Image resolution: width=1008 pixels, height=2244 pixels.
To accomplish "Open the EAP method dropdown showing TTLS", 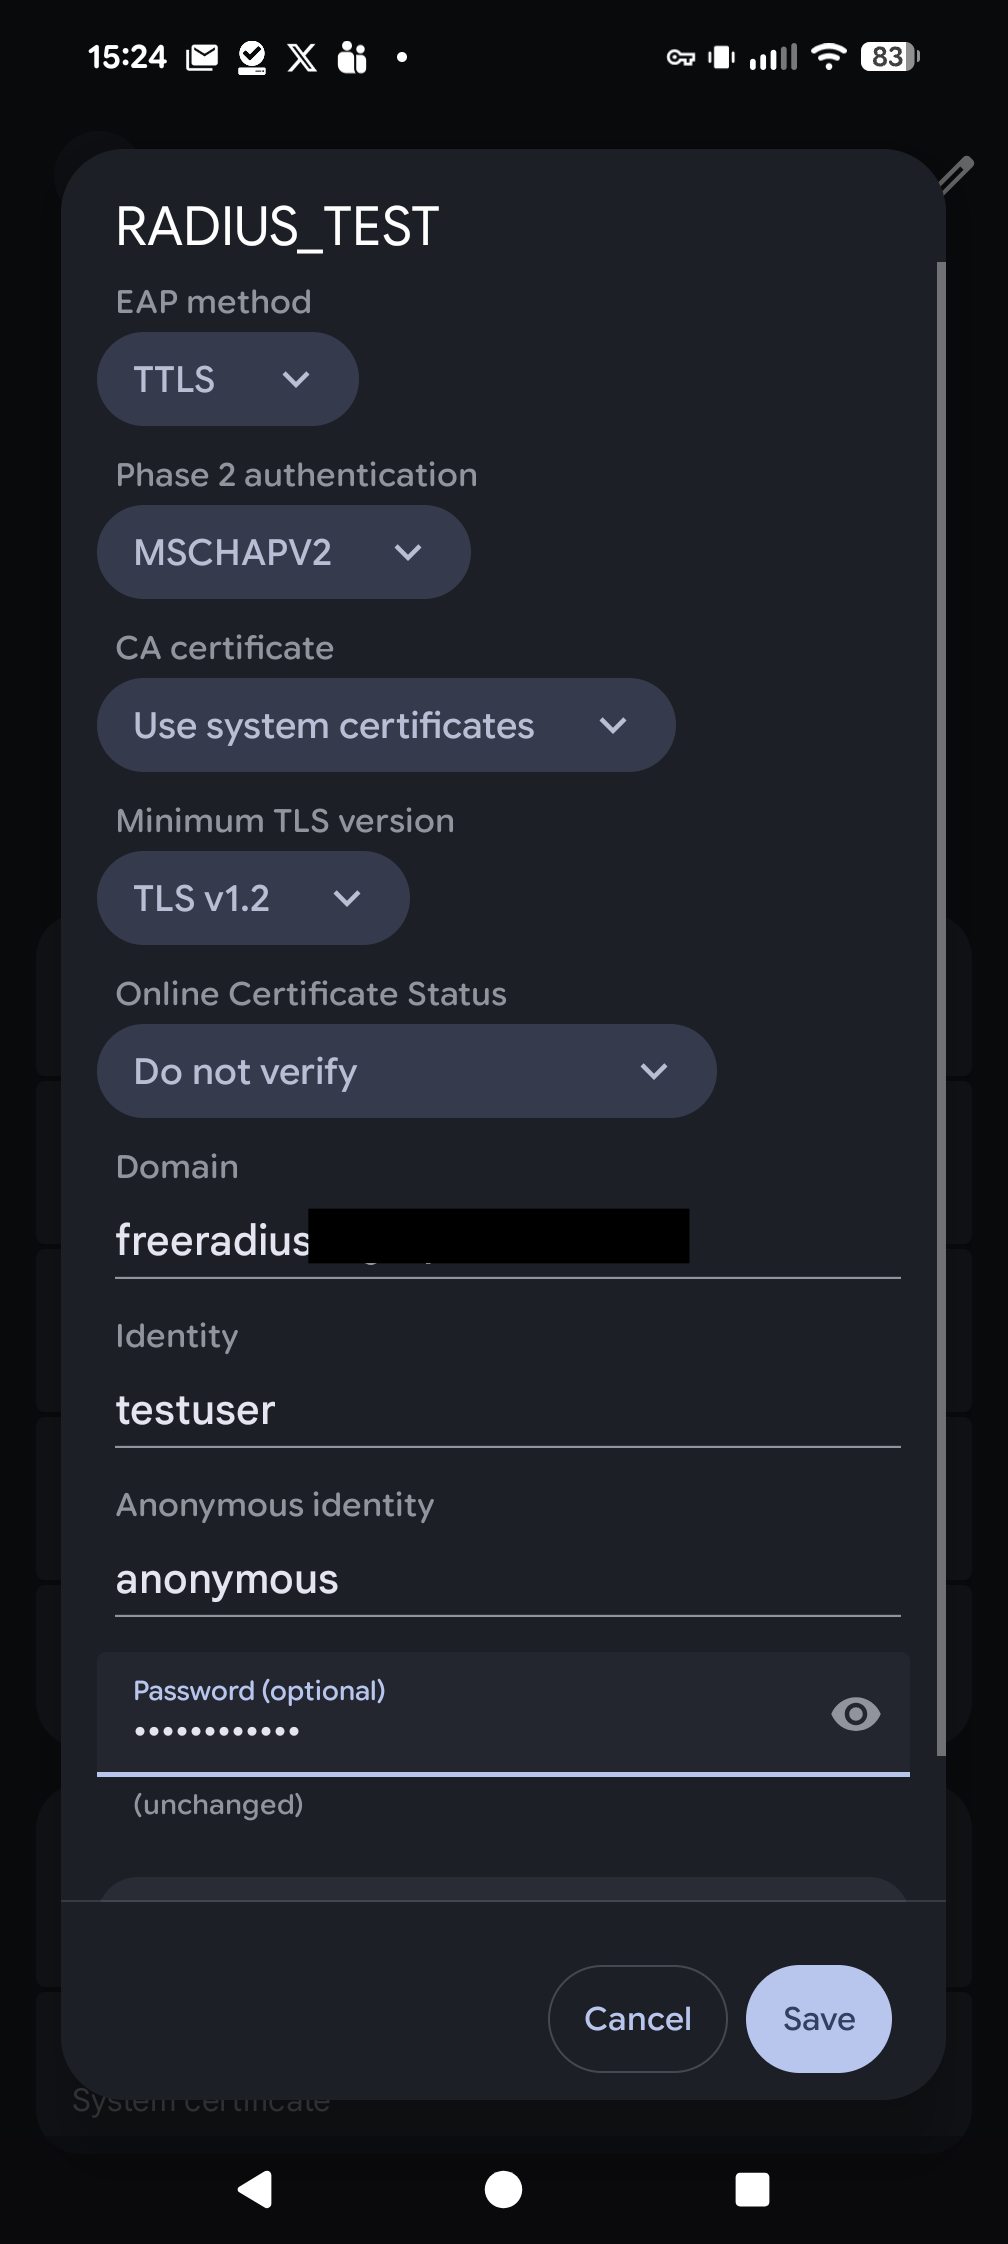I will point(227,378).
